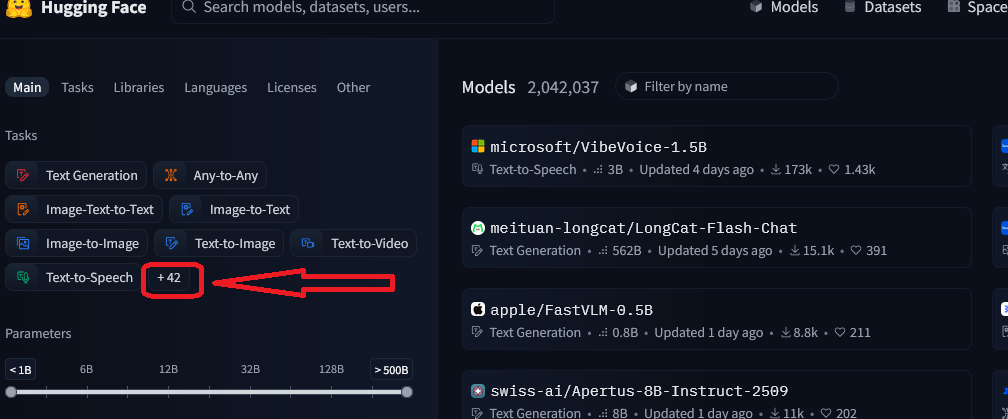Open microsoft/VibeVoice-1.5B model
This screenshot has width=1008, height=419.
coord(598,147)
